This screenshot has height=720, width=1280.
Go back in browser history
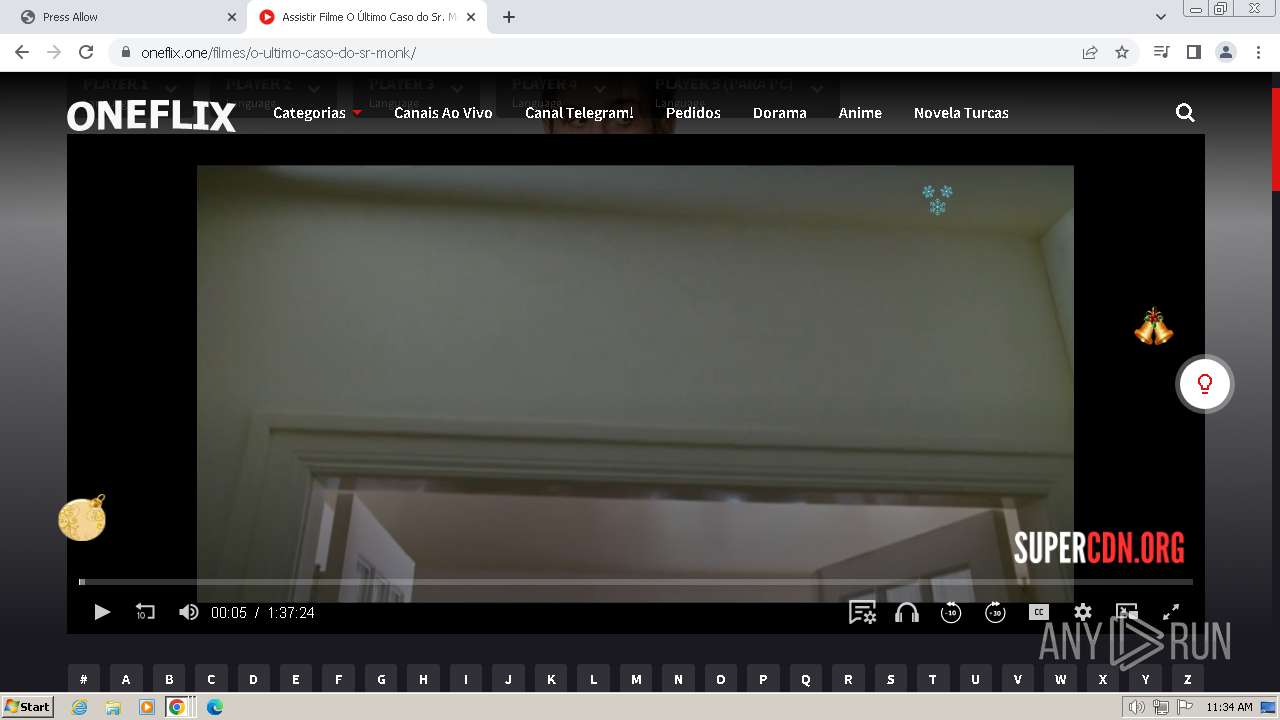pos(22,52)
